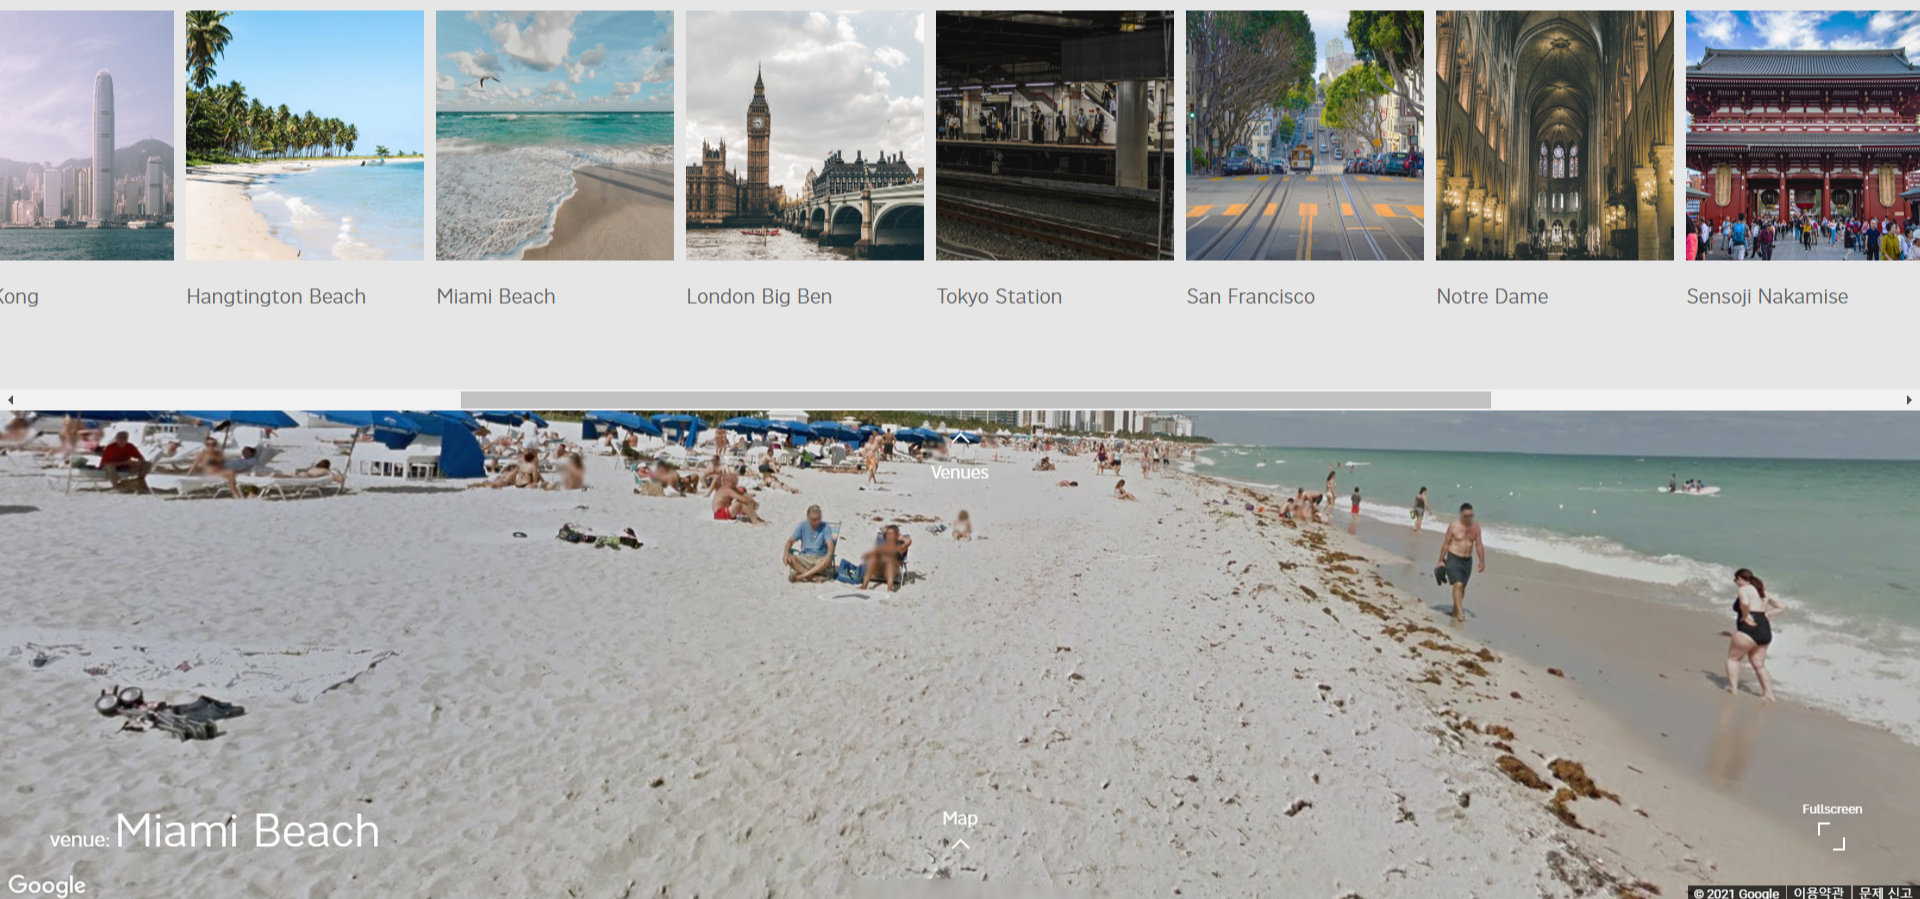Click the horizontal scrollbar thumb

pyautogui.click(x=976, y=400)
